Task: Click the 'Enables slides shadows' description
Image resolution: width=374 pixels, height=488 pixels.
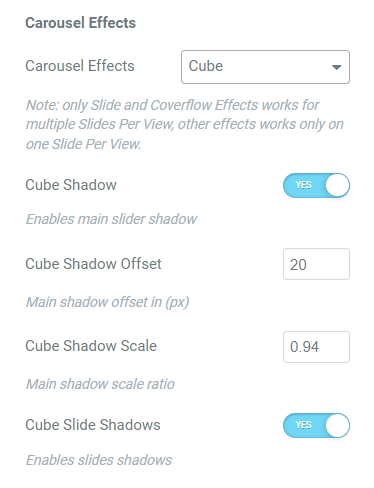Action: click(x=99, y=460)
